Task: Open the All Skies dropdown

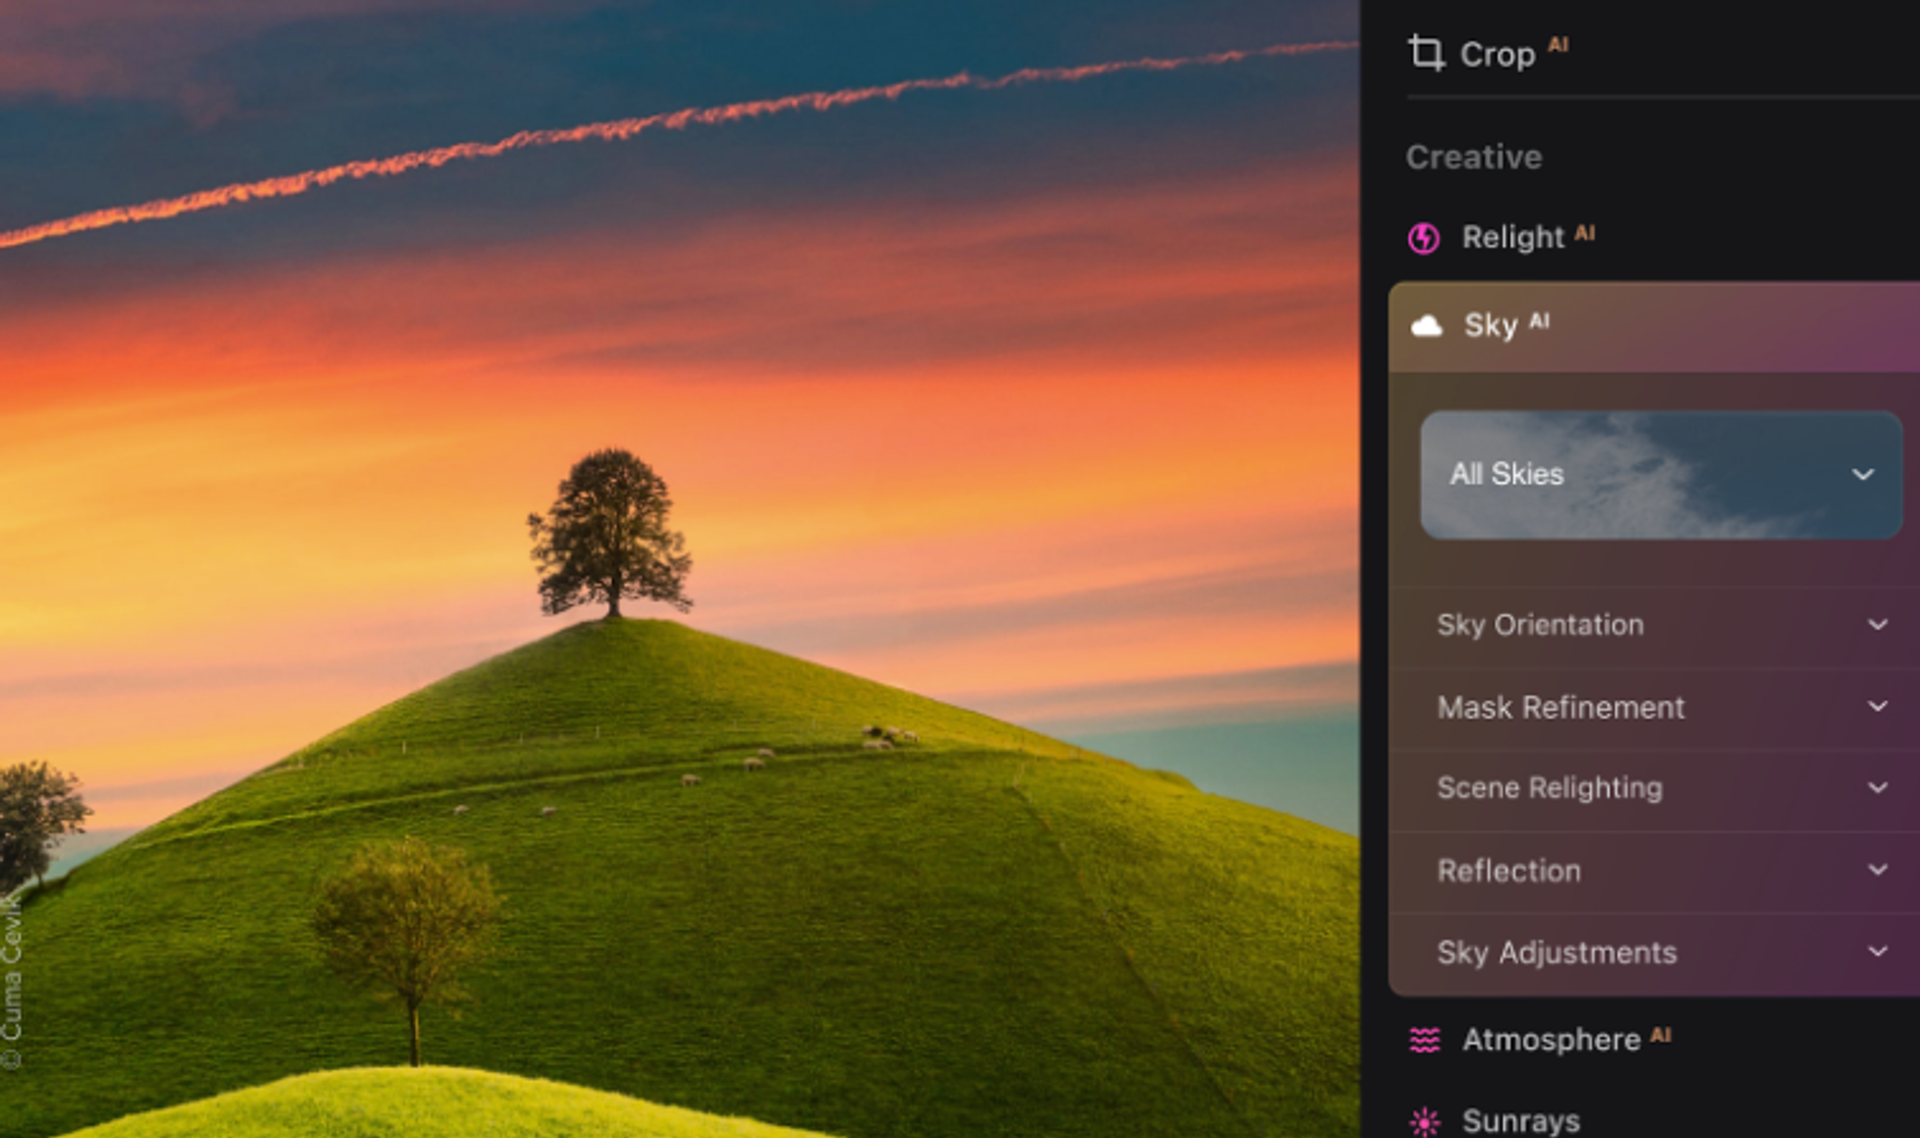Action: (x=1507, y=474)
